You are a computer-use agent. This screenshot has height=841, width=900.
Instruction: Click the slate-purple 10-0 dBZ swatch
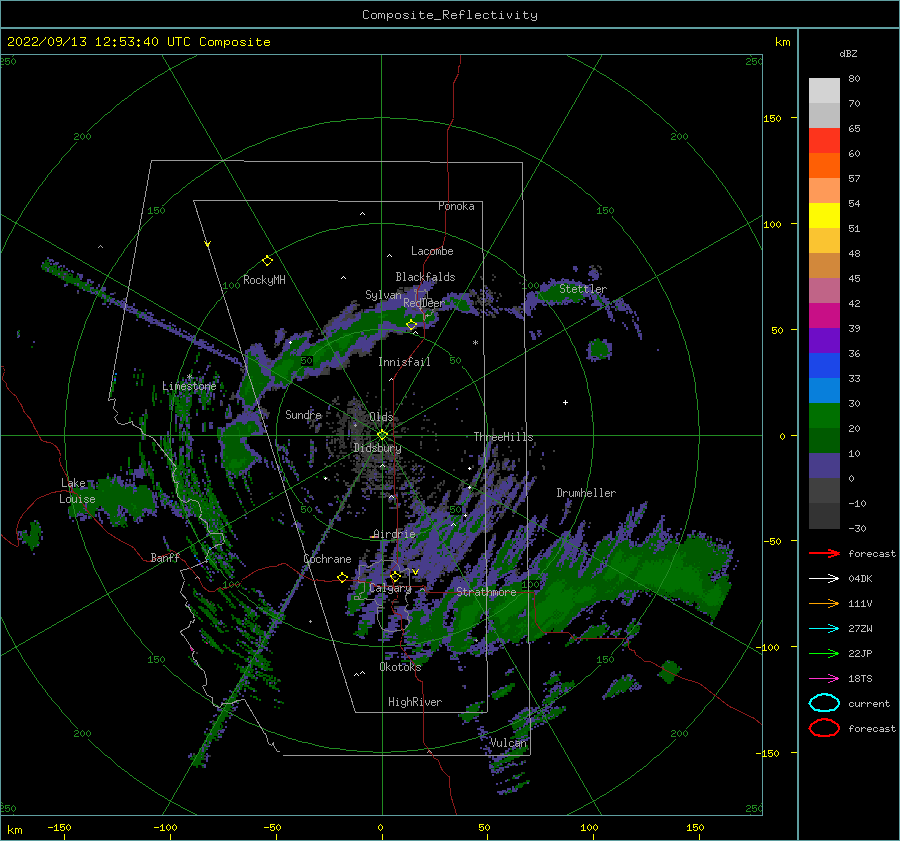[x=824, y=466]
